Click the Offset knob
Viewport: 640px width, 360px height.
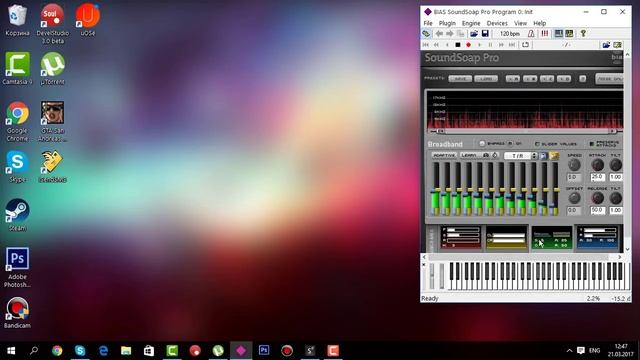574,198
